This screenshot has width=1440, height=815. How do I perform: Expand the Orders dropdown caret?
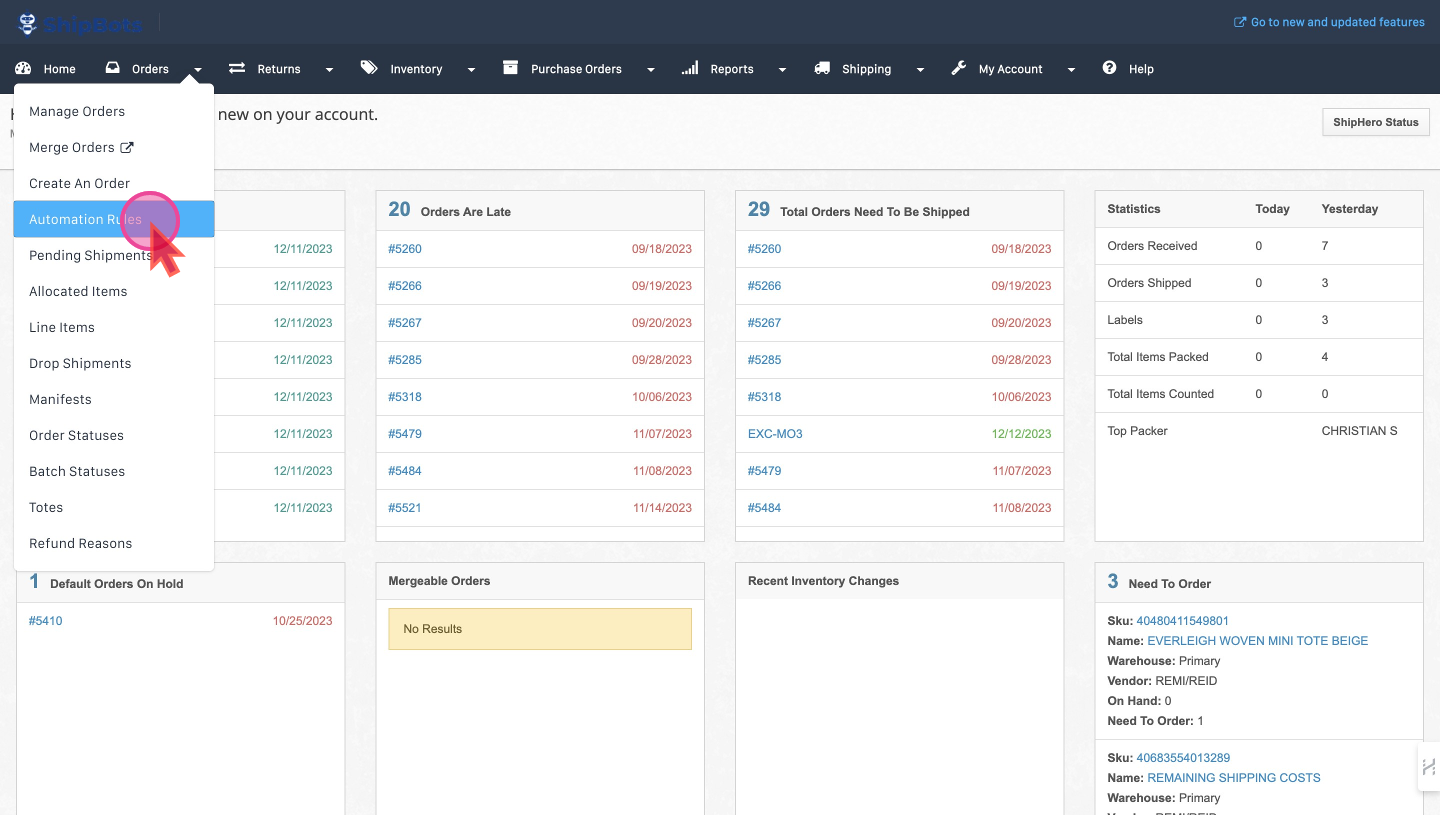pyautogui.click(x=198, y=70)
